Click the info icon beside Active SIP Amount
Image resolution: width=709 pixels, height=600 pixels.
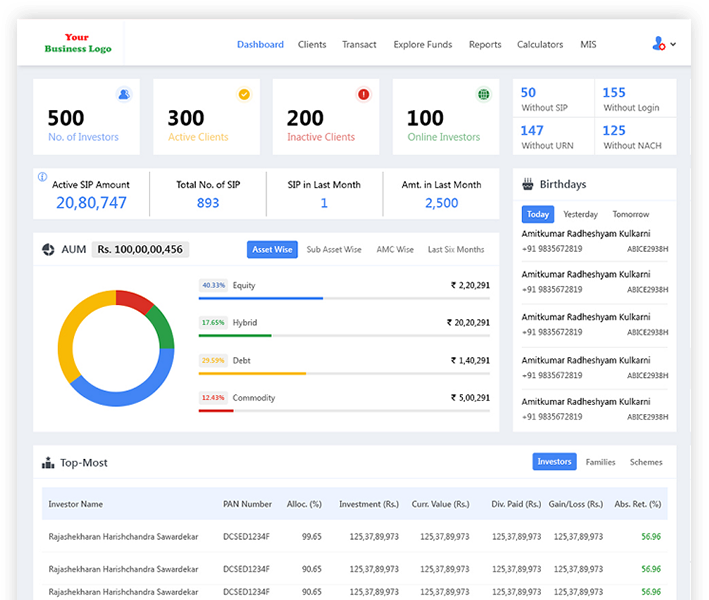click(42, 177)
